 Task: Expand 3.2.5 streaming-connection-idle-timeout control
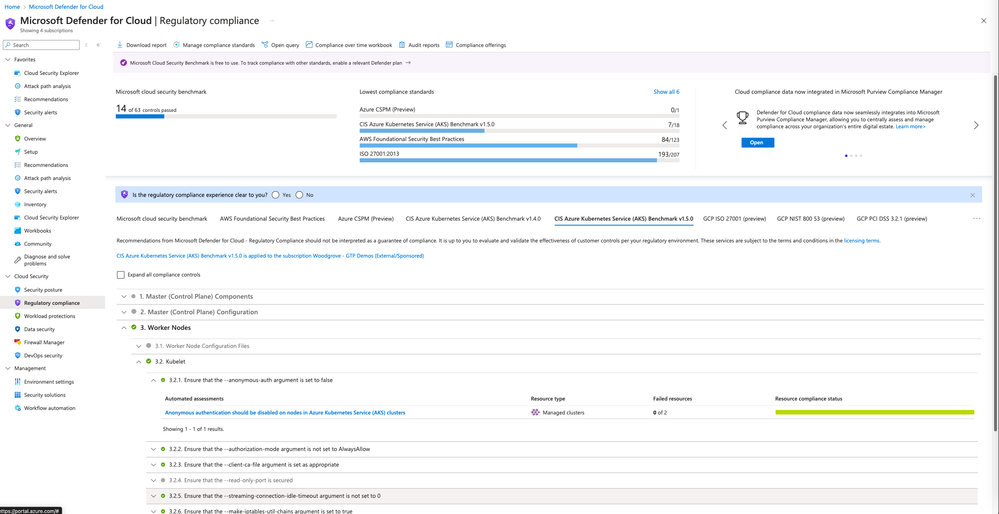tap(154, 496)
